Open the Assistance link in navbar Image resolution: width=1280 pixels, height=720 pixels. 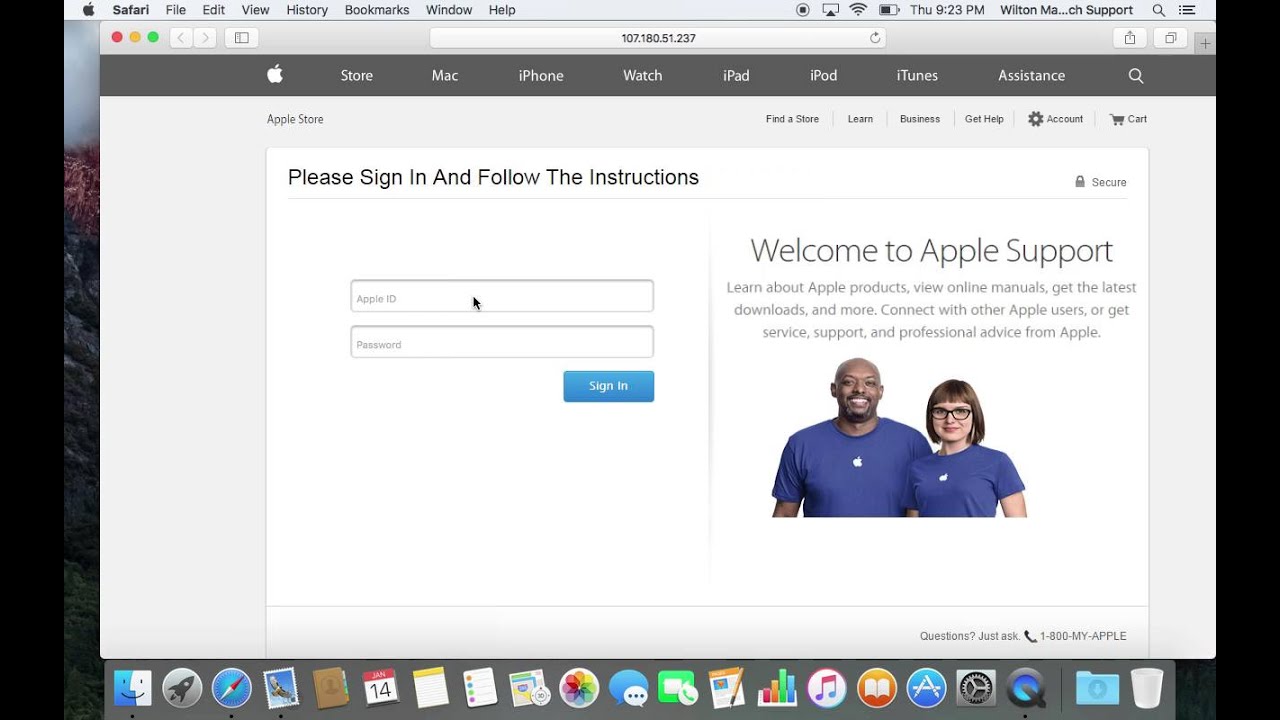tap(1031, 75)
